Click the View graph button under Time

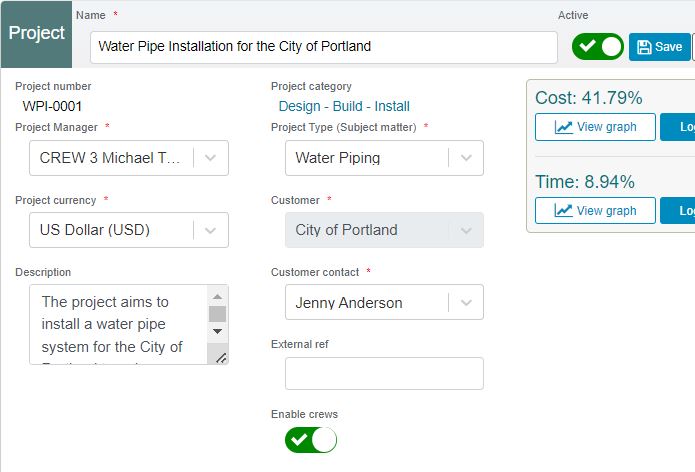click(595, 211)
